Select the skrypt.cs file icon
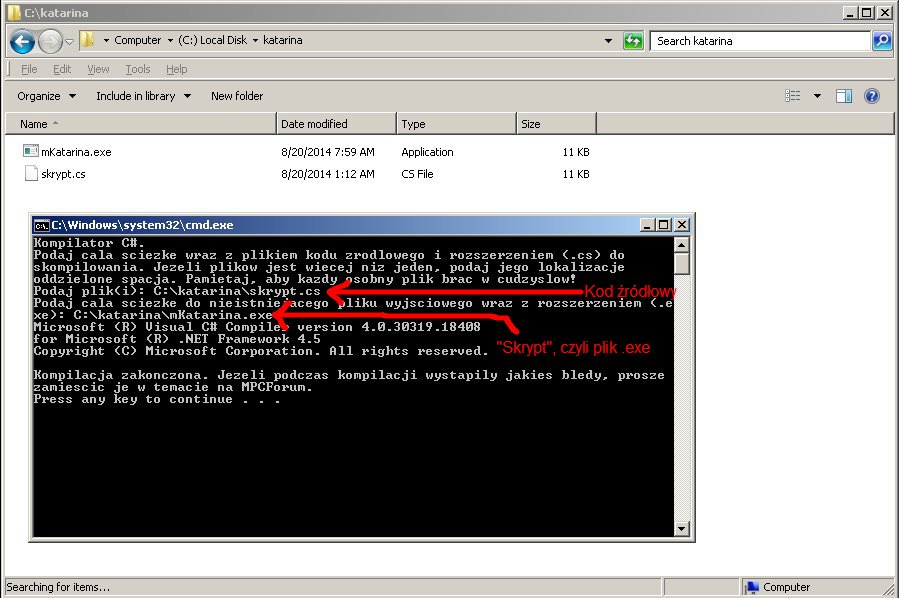The height and width of the screenshot is (598, 899). 31,173
